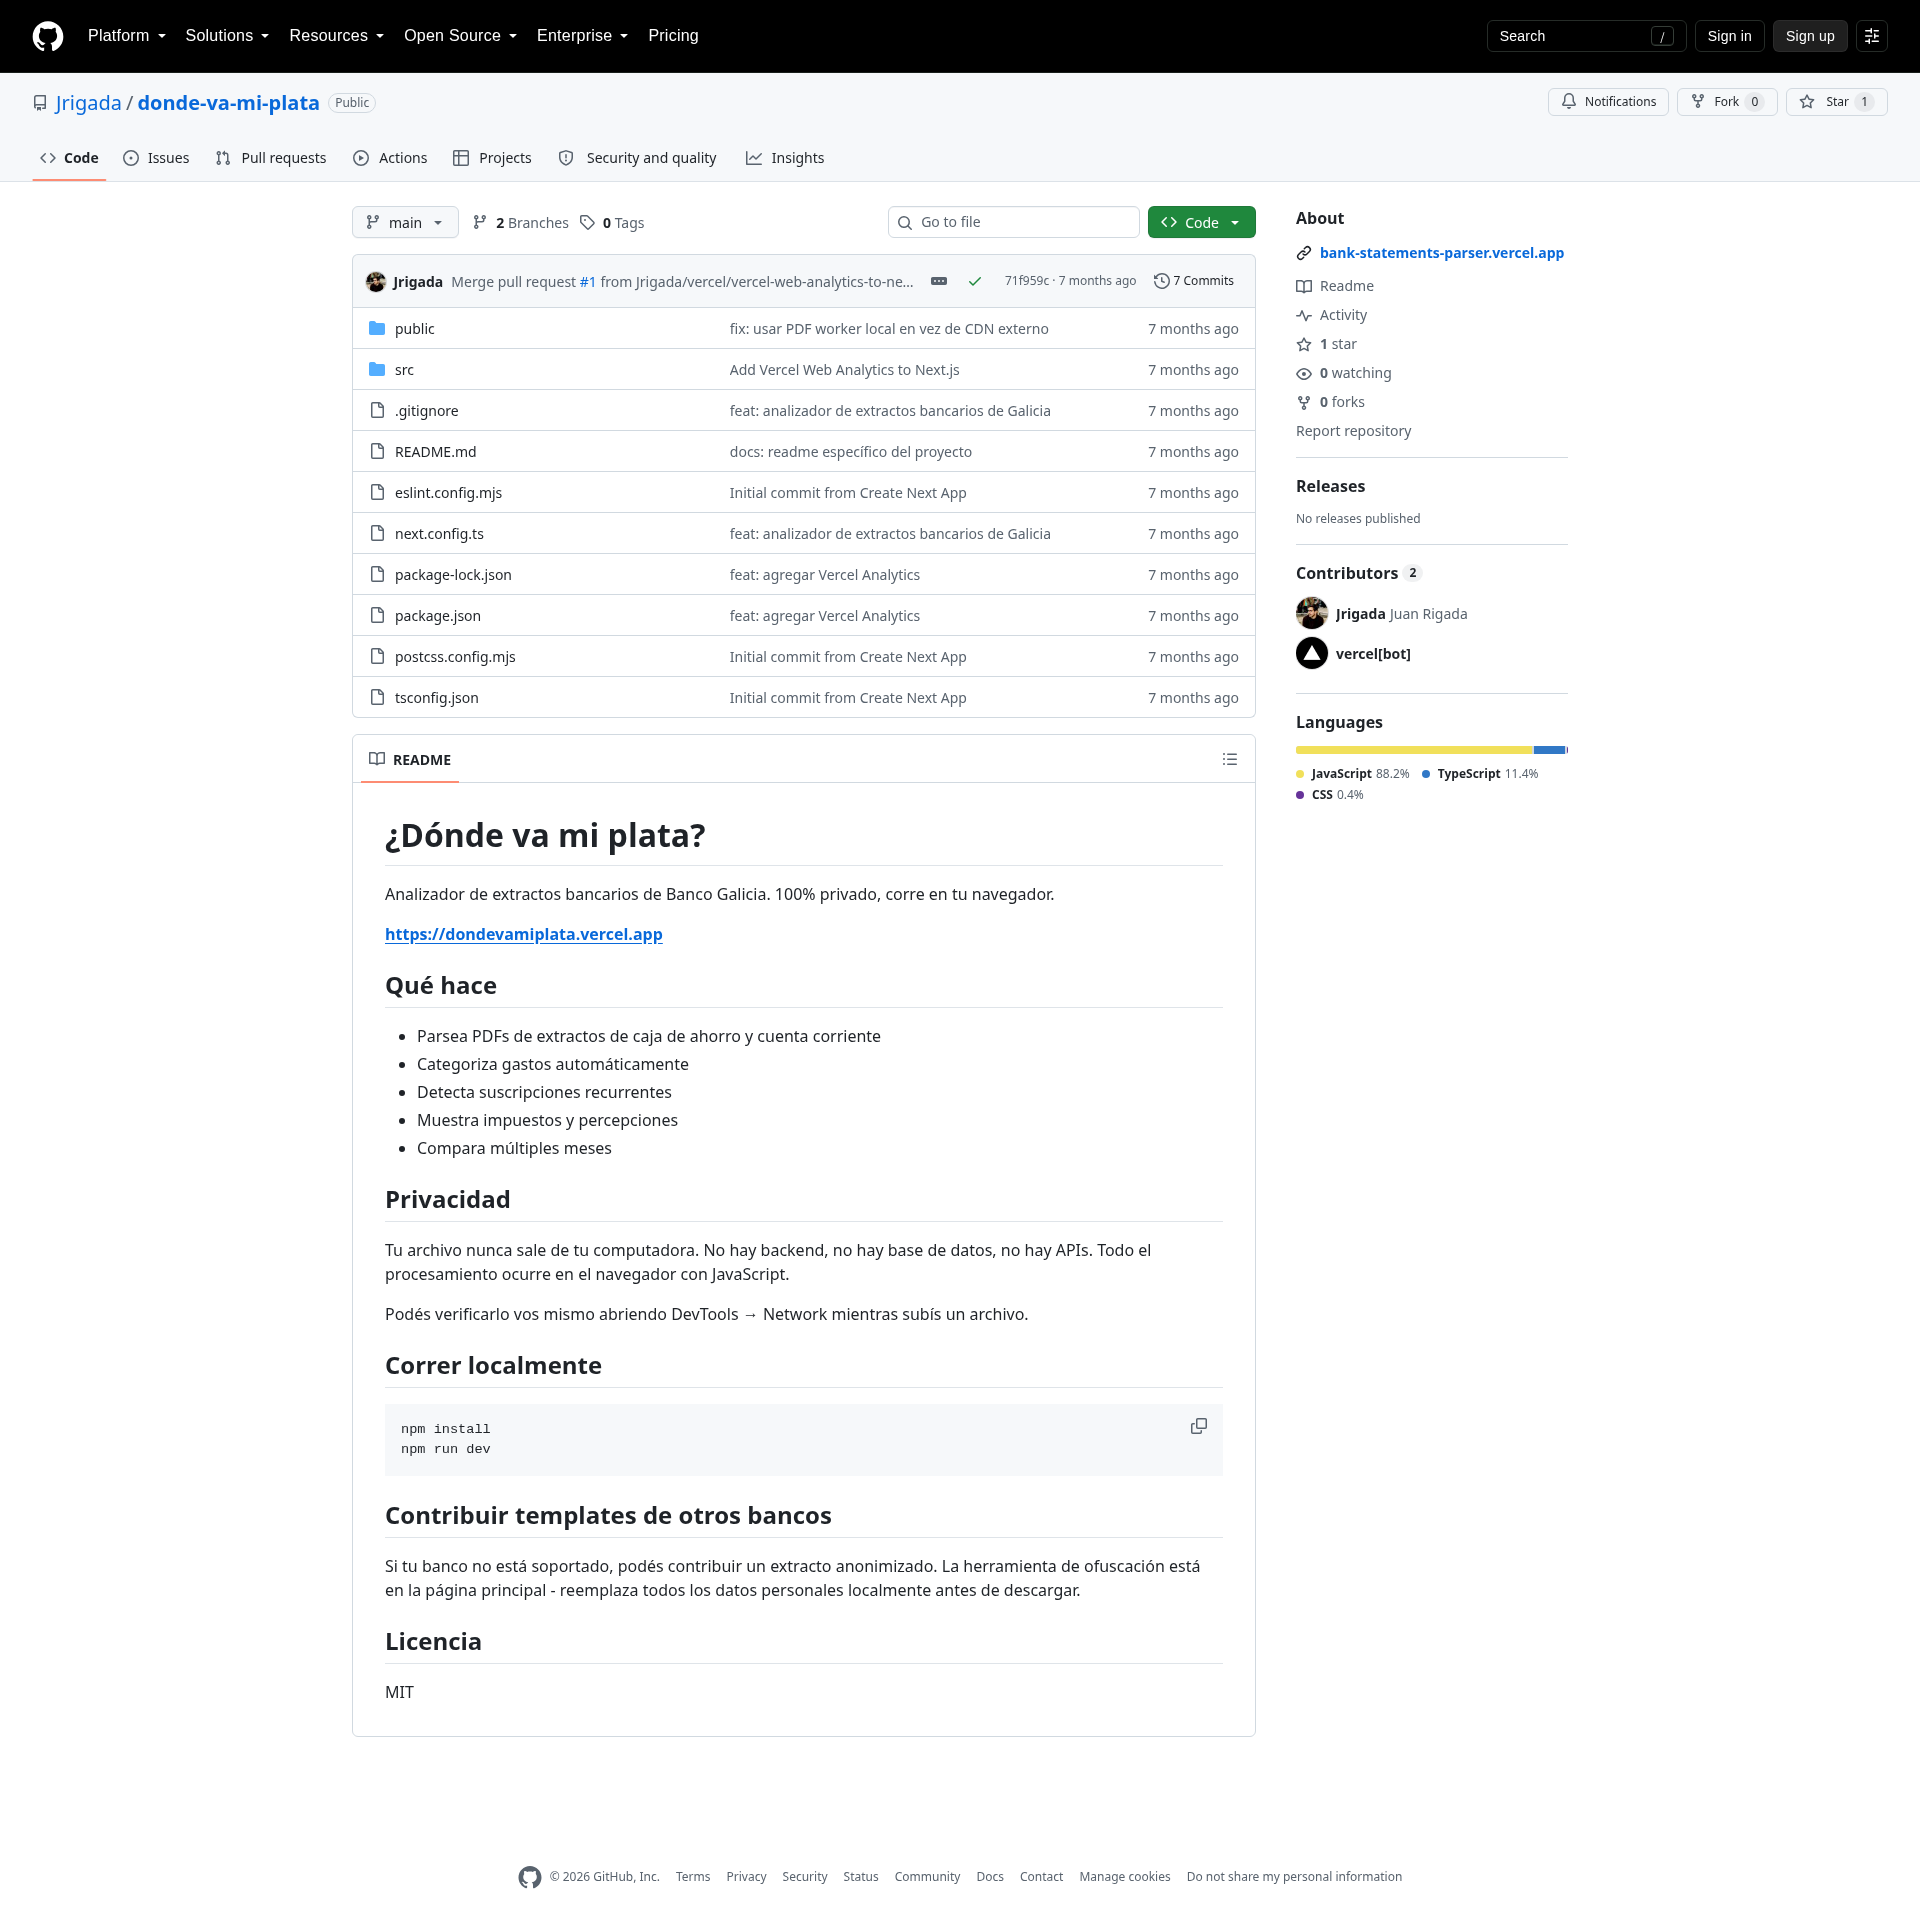1920x1930 pixels.
Task: Open the Activity link in About
Action: click(1343, 316)
